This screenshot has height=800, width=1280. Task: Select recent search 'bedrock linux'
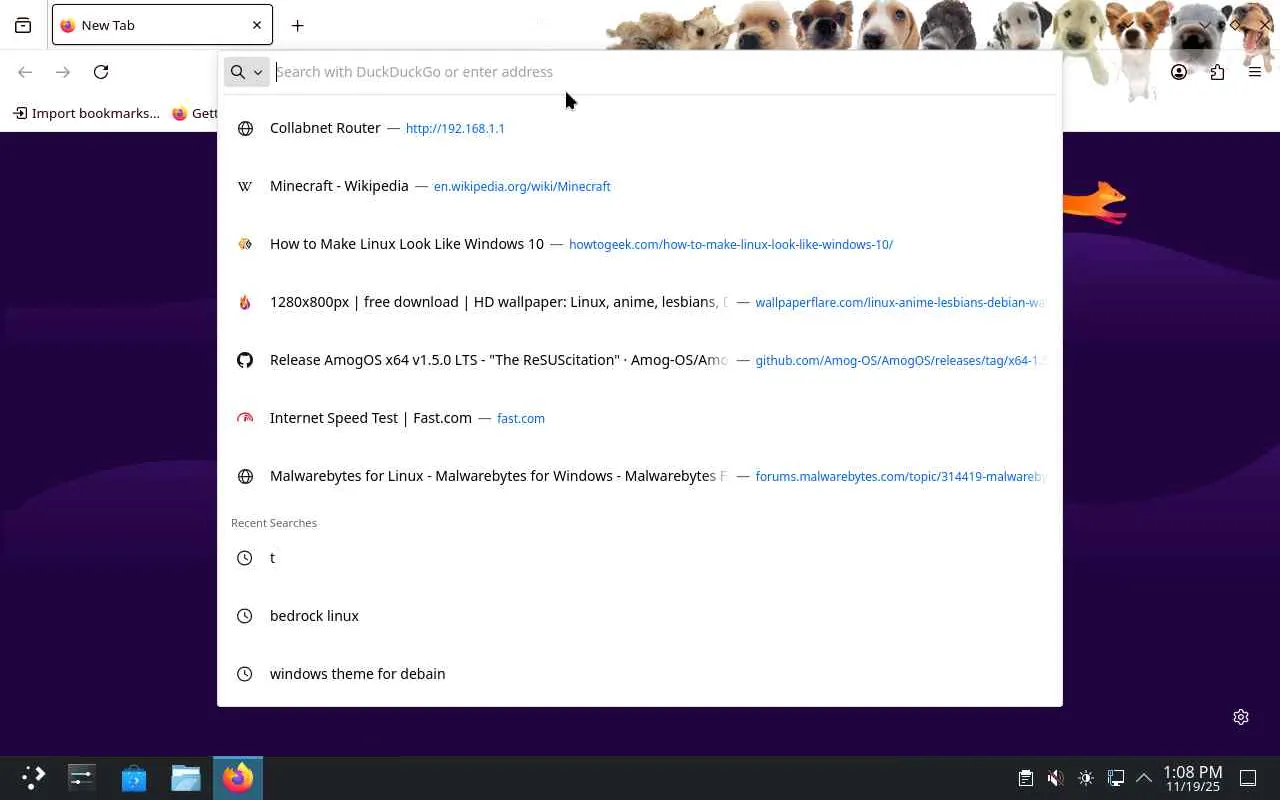pos(640,616)
